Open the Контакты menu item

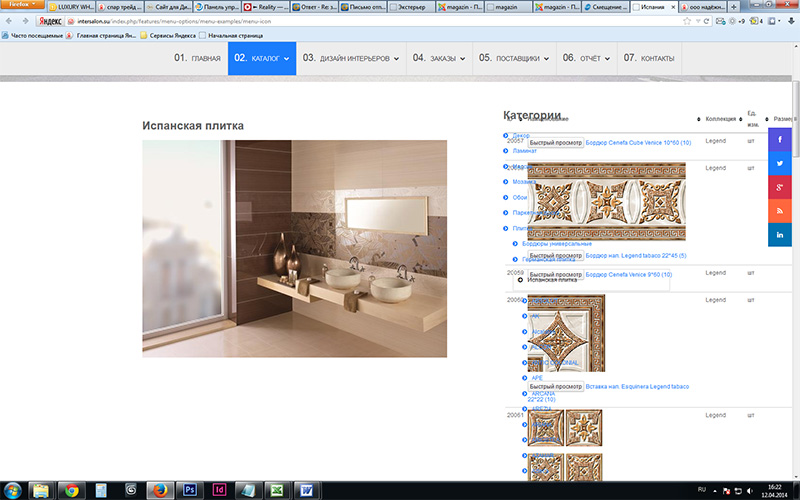pos(650,58)
